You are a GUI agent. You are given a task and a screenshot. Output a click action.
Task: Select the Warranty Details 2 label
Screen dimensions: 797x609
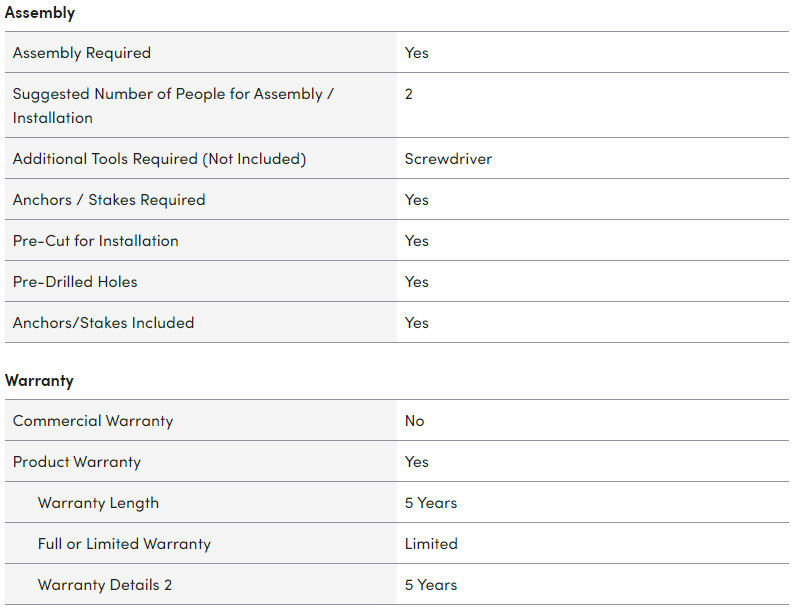click(x=105, y=584)
